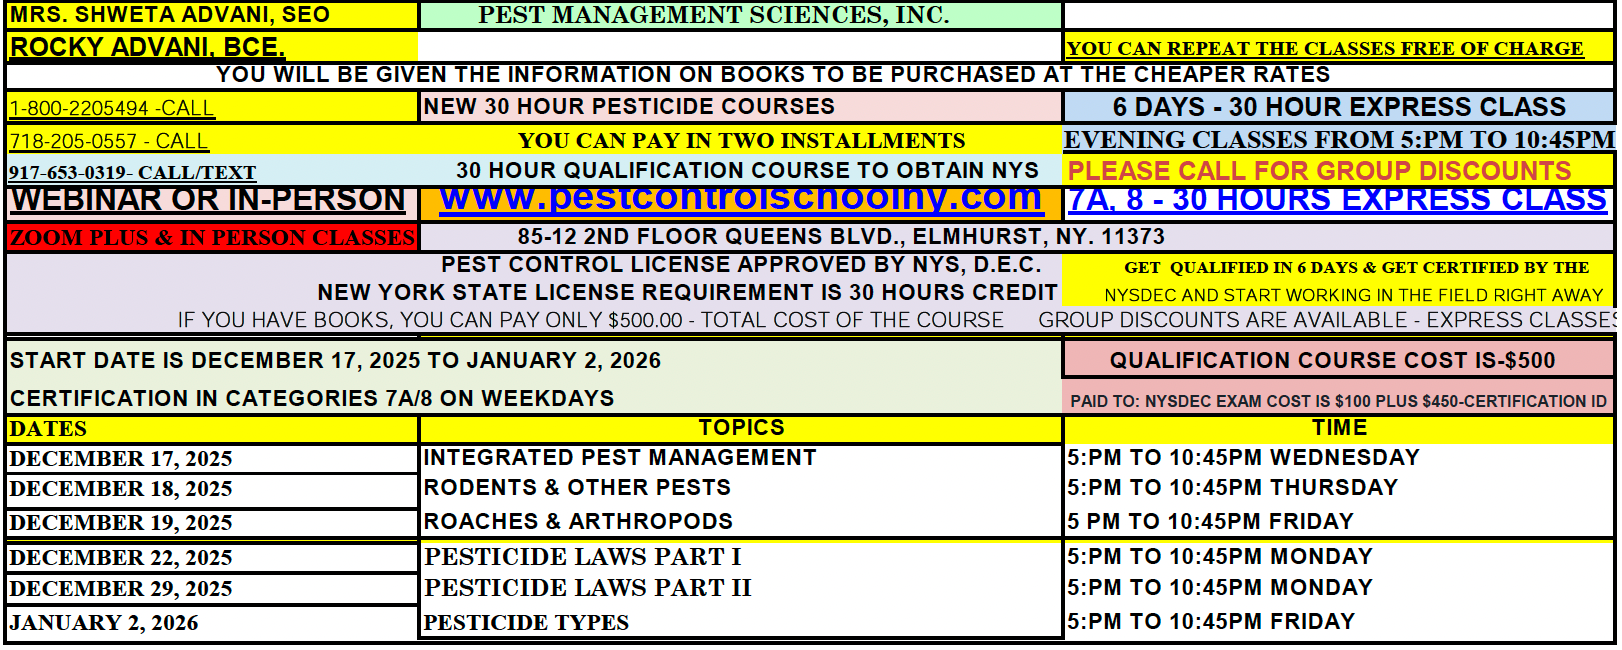Select the 'Pesticide Laws Part II' topic
The height and width of the screenshot is (650, 1622).
pos(587,588)
